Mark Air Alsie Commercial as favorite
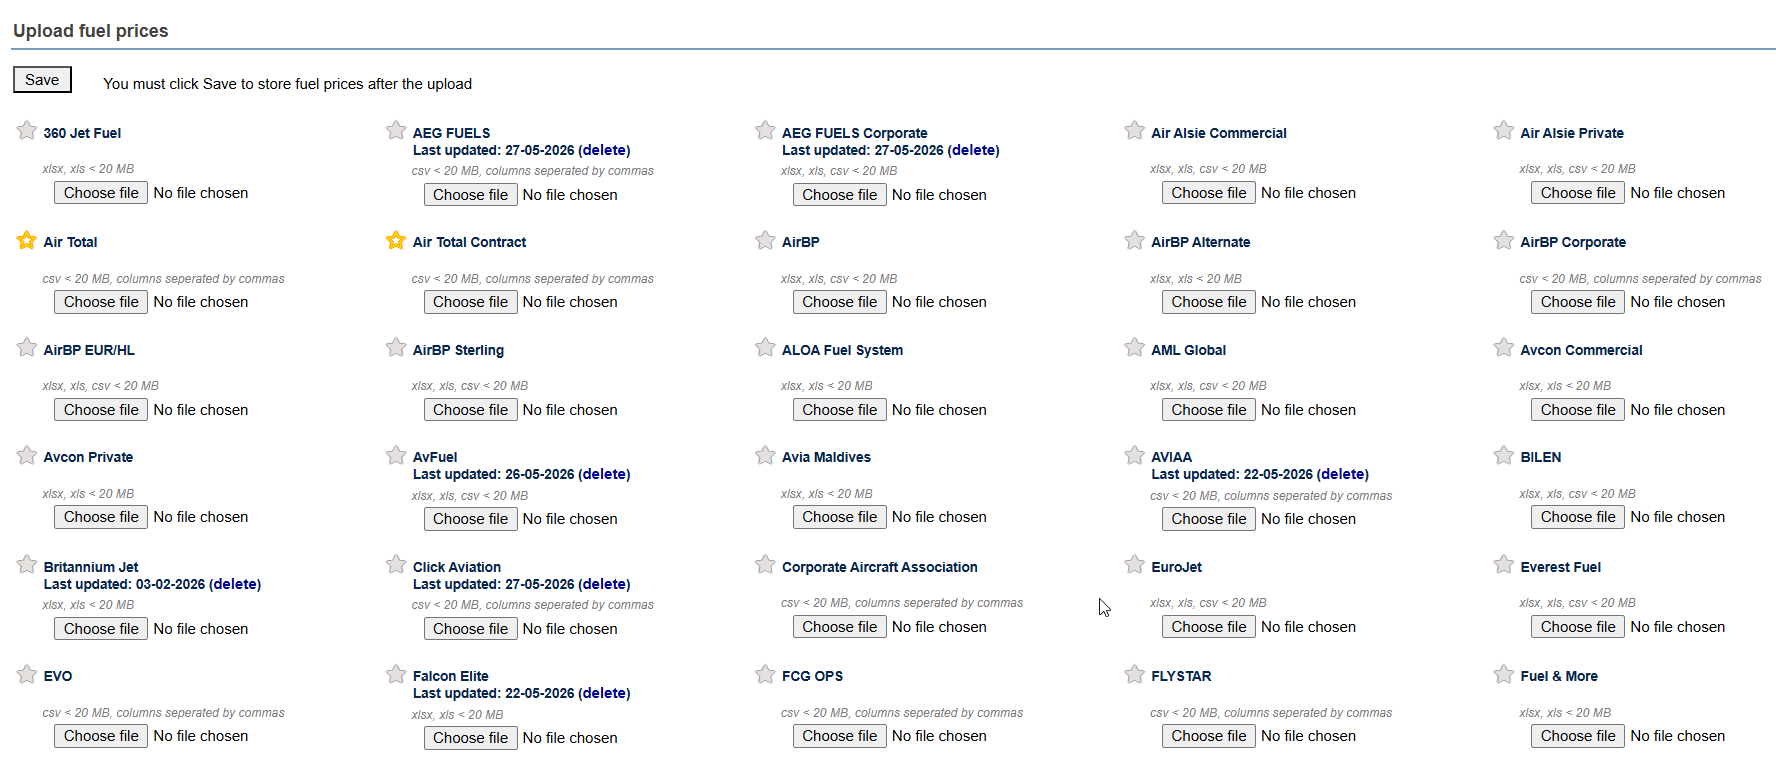Image resolution: width=1776 pixels, height=764 pixels. (x=1134, y=131)
